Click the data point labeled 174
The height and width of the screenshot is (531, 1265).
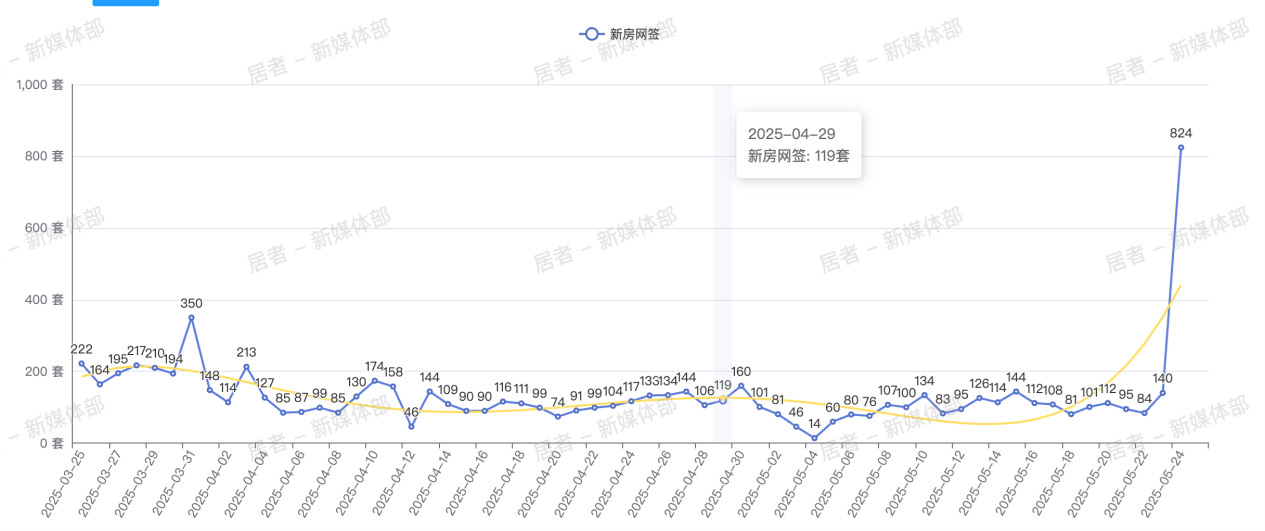coord(374,381)
